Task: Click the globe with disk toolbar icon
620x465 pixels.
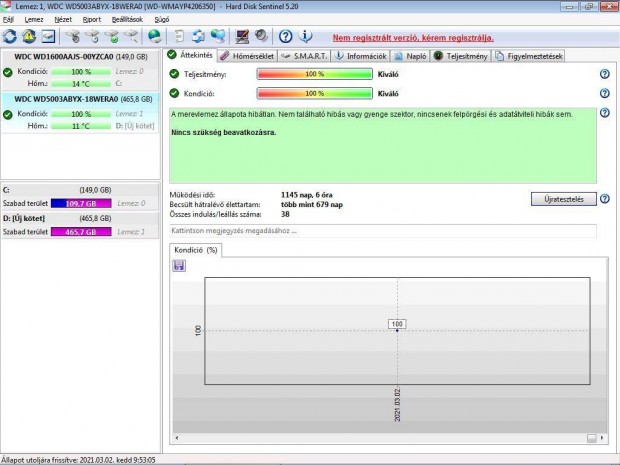Action: click(x=155, y=36)
